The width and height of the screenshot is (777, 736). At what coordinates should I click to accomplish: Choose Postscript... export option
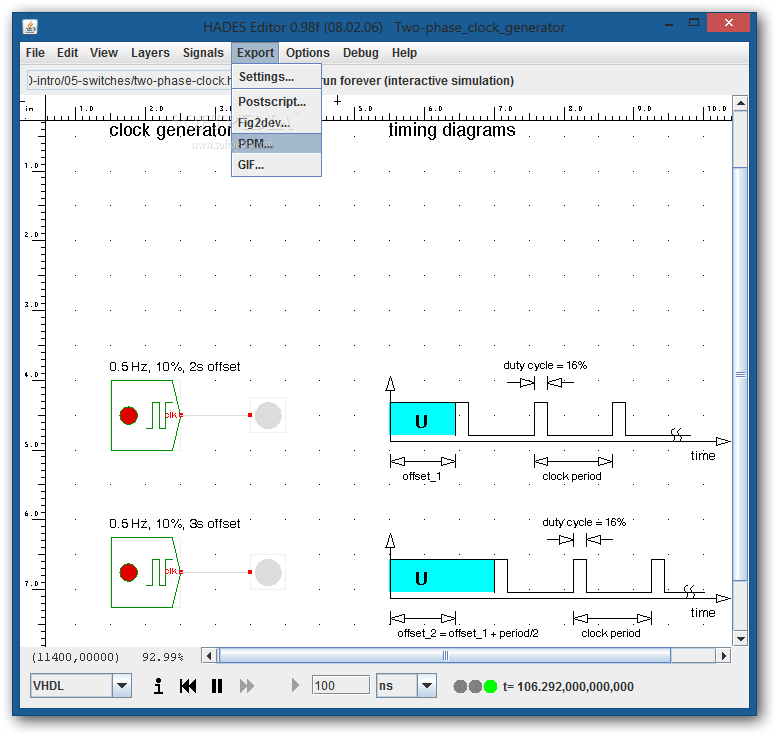[x=277, y=102]
